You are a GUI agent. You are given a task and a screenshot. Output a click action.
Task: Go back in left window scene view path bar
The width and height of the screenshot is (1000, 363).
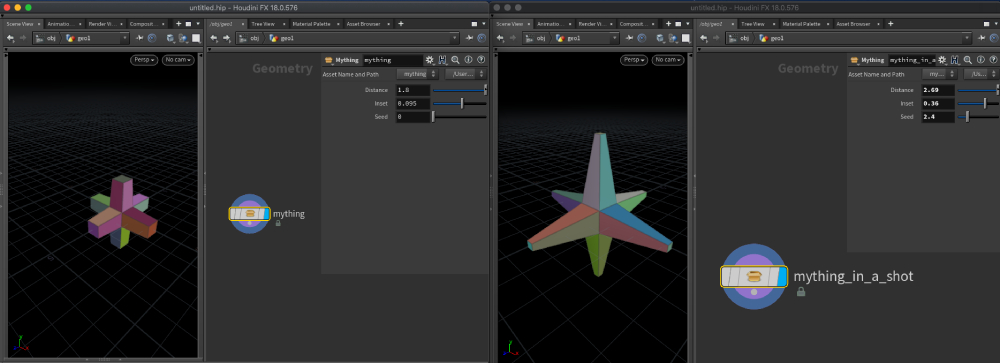tap(10, 38)
